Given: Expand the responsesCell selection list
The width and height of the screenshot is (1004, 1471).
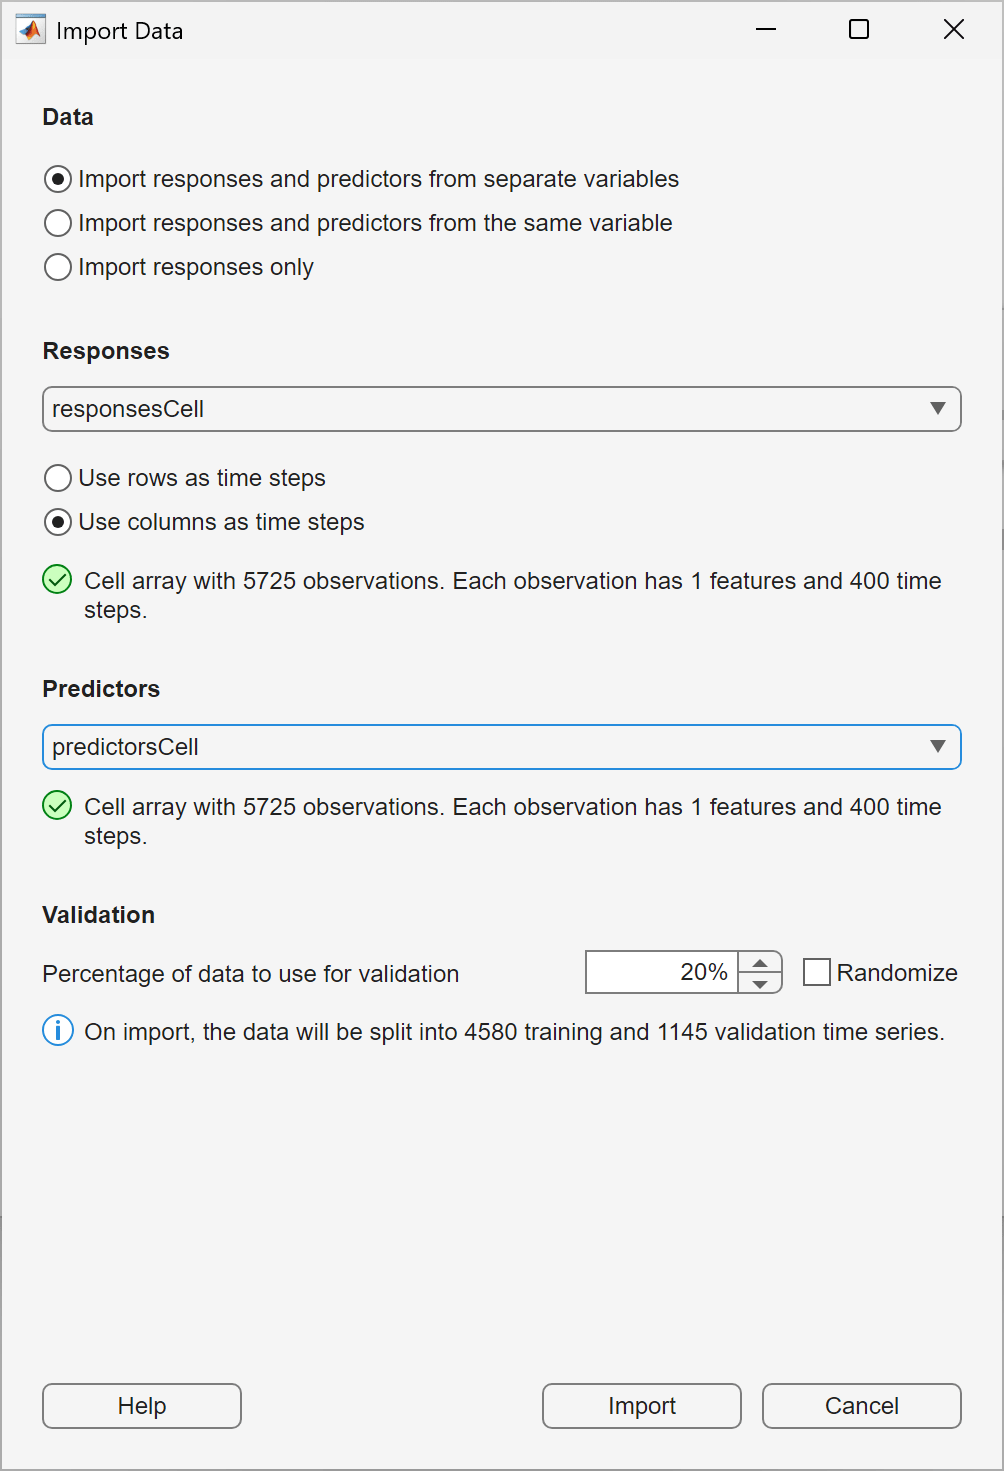Looking at the screenshot, I should tap(938, 408).
